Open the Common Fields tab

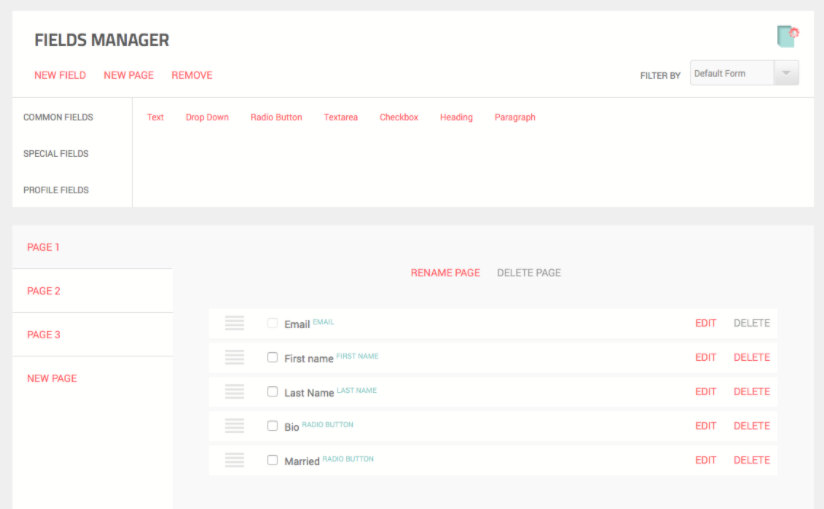[58, 117]
